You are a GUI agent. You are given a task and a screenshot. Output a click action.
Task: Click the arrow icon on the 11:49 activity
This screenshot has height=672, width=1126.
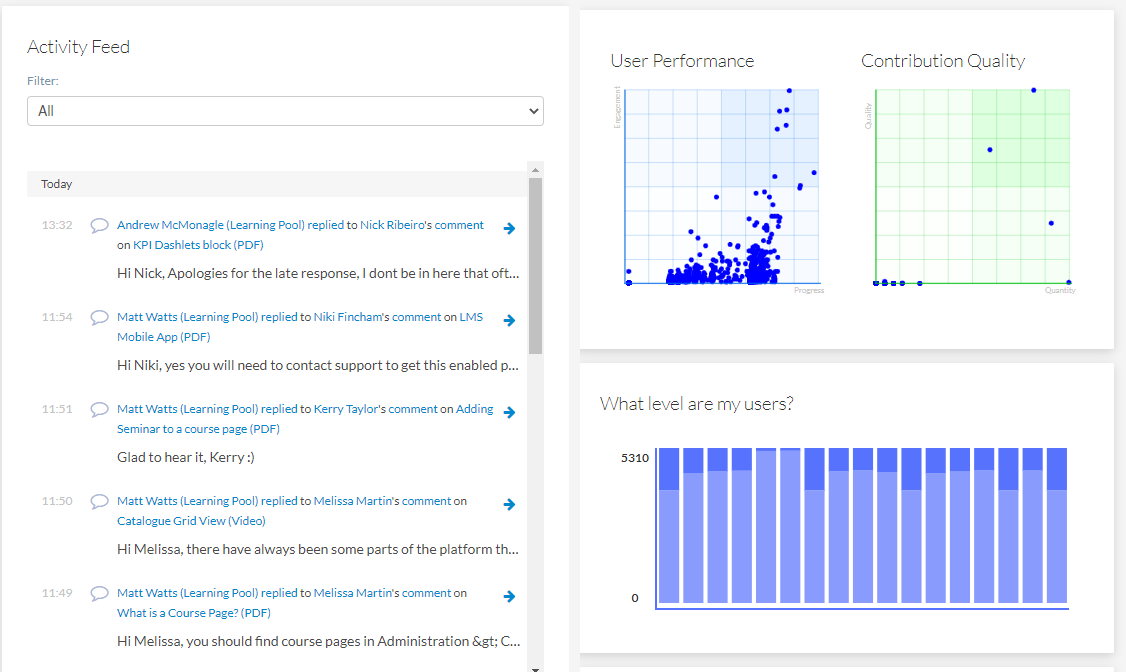click(x=509, y=596)
